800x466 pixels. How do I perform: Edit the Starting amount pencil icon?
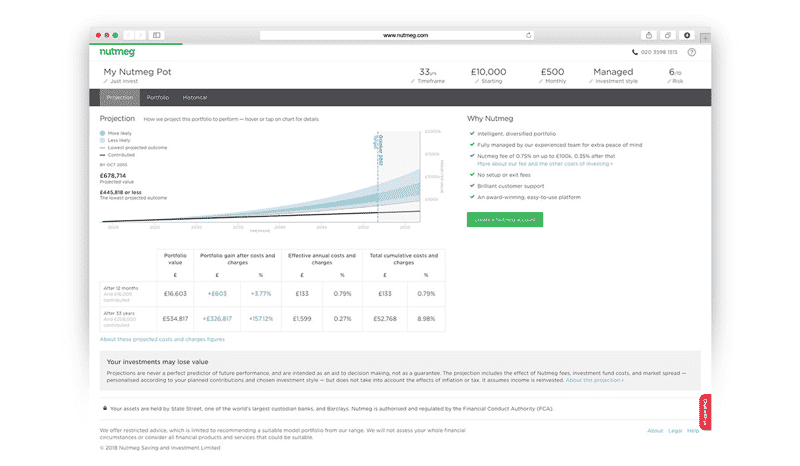pos(477,81)
